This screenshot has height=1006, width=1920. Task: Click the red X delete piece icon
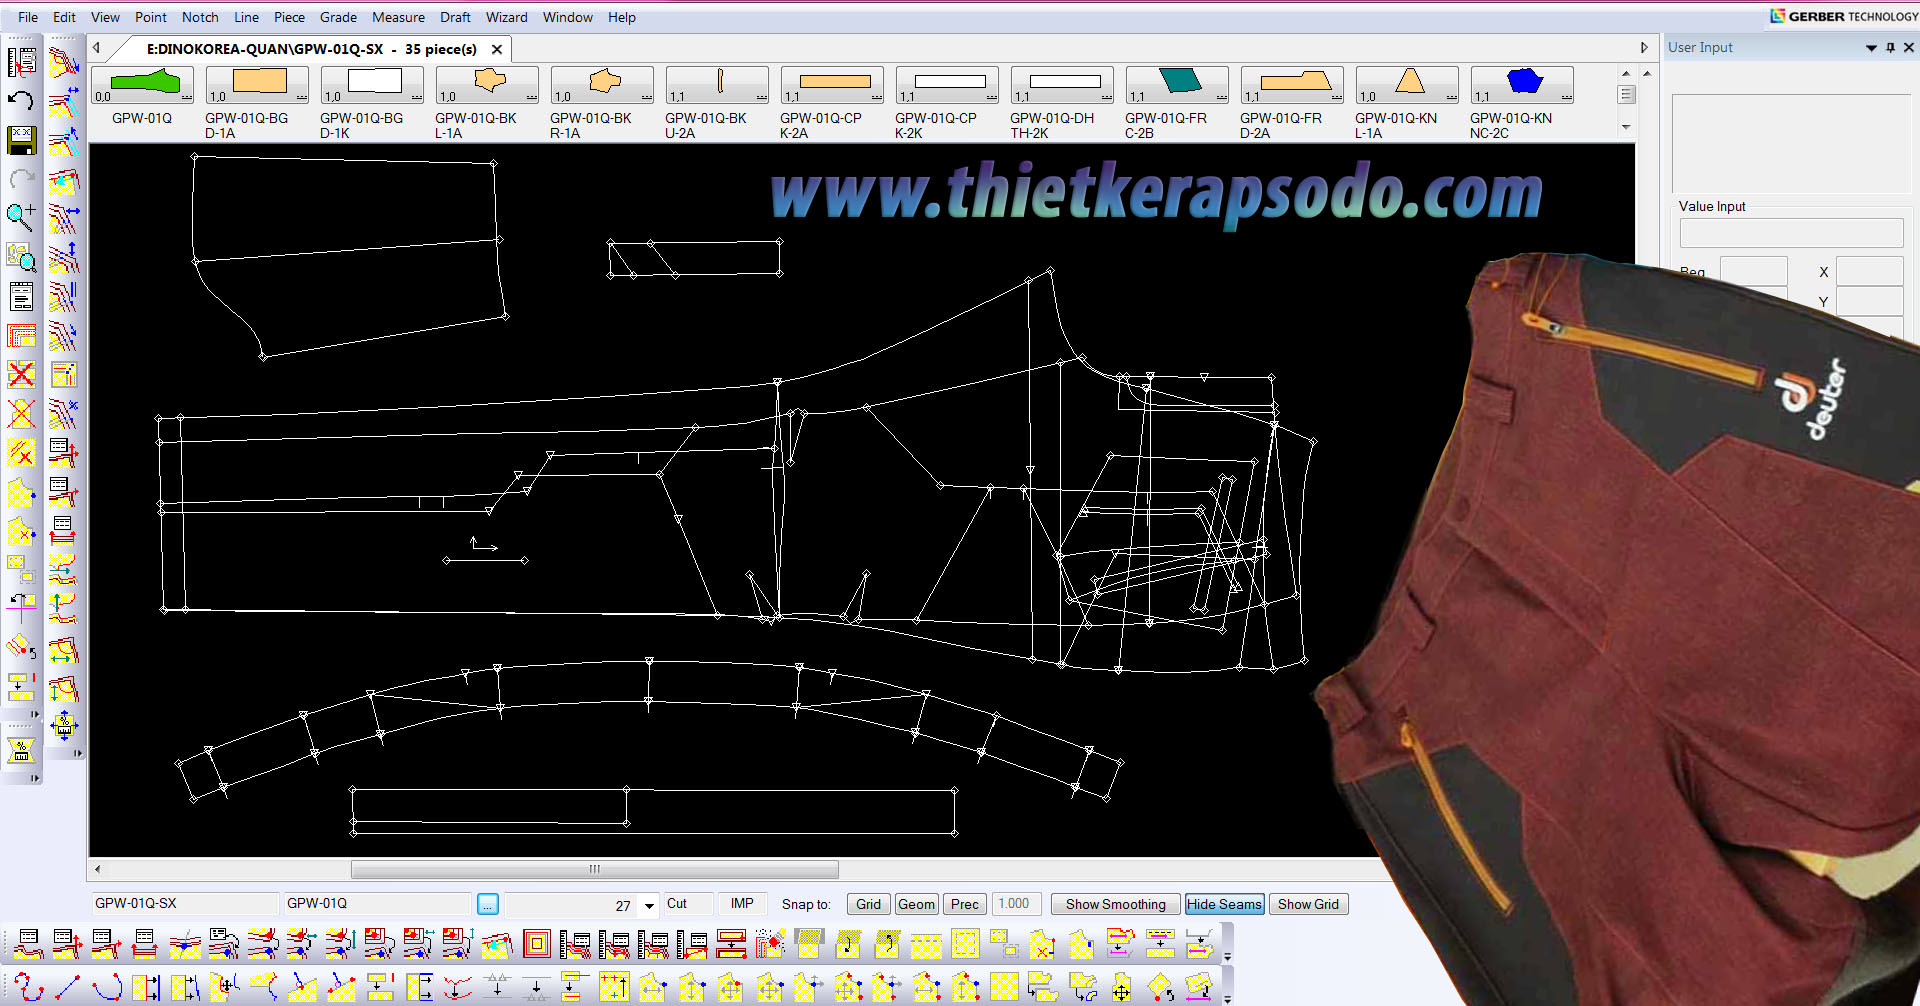21,374
